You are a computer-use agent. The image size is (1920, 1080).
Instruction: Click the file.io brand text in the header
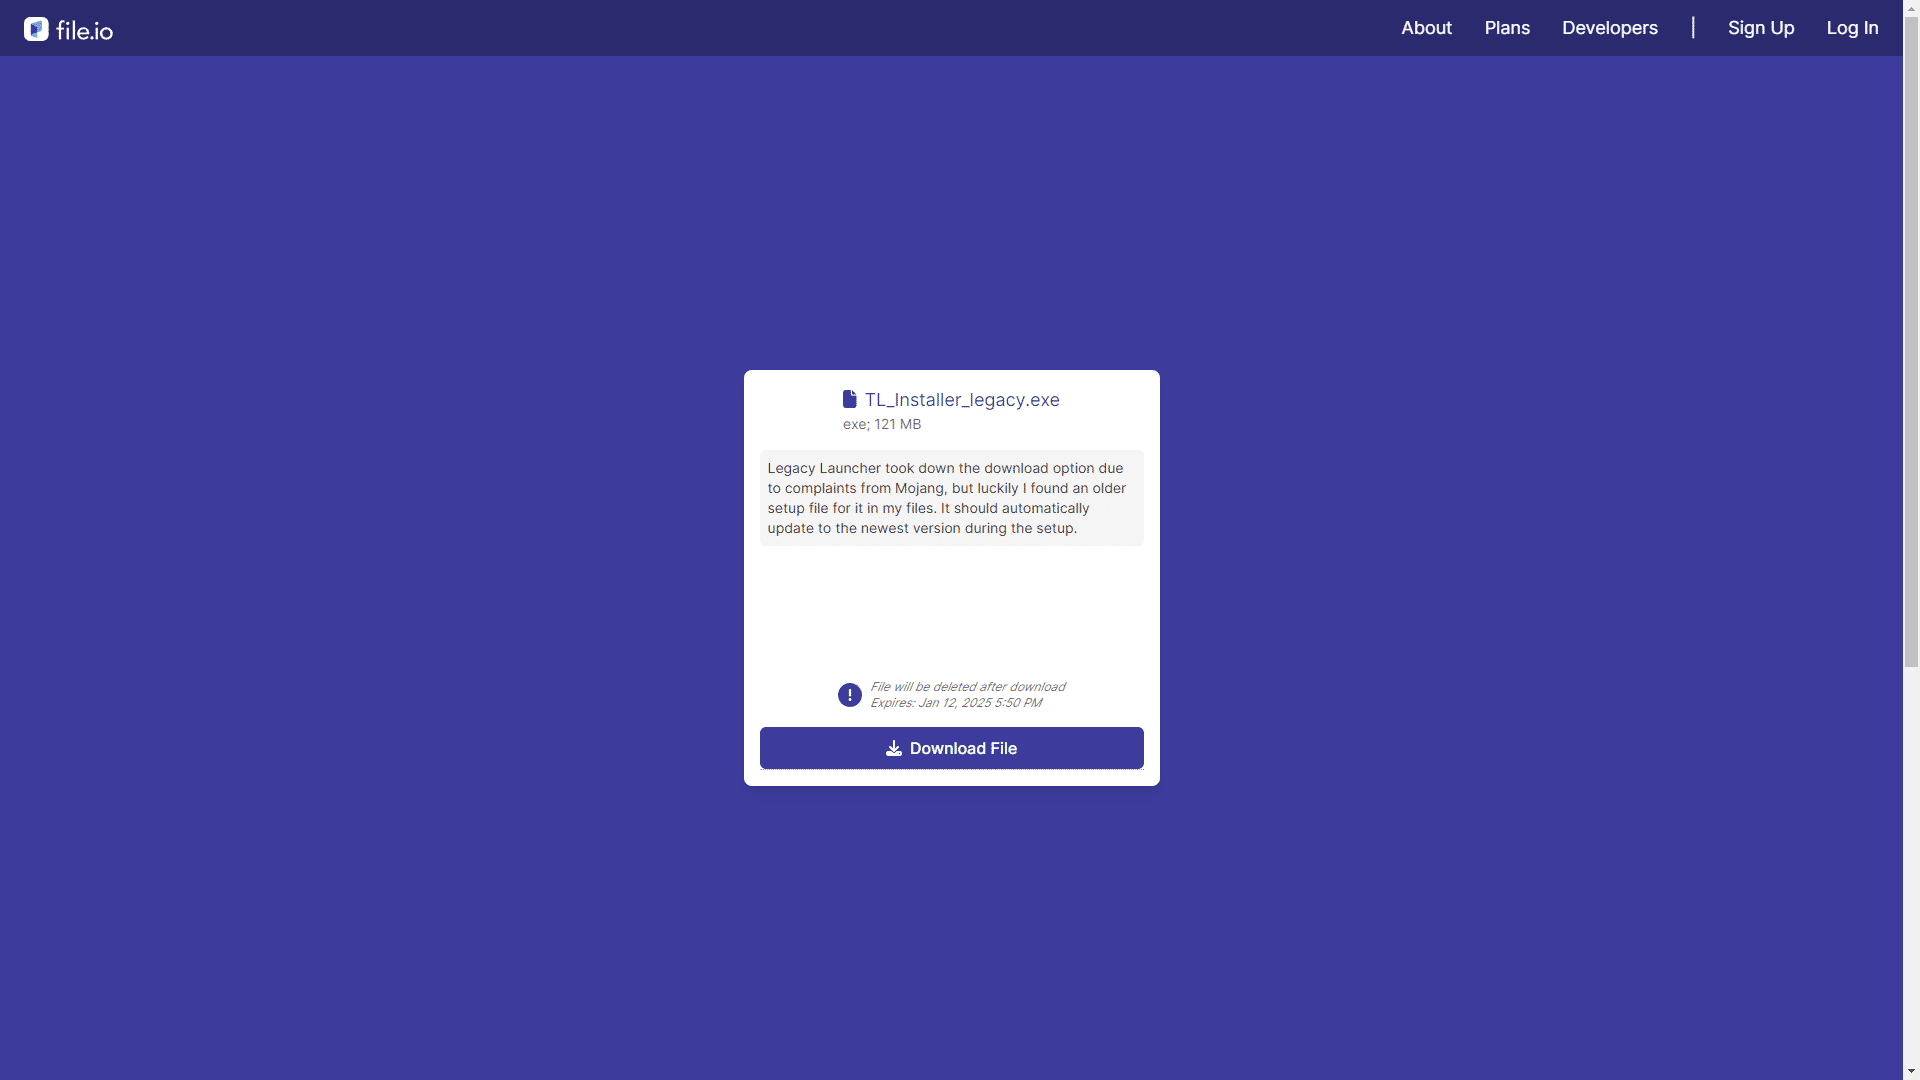pyautogui.click(x=84, y=31)
